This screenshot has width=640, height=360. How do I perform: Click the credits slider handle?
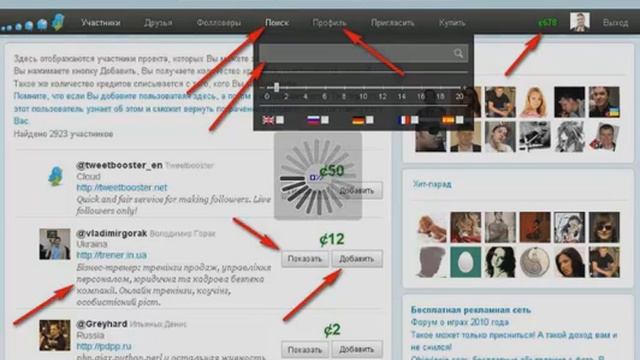[x=276, y=87]
